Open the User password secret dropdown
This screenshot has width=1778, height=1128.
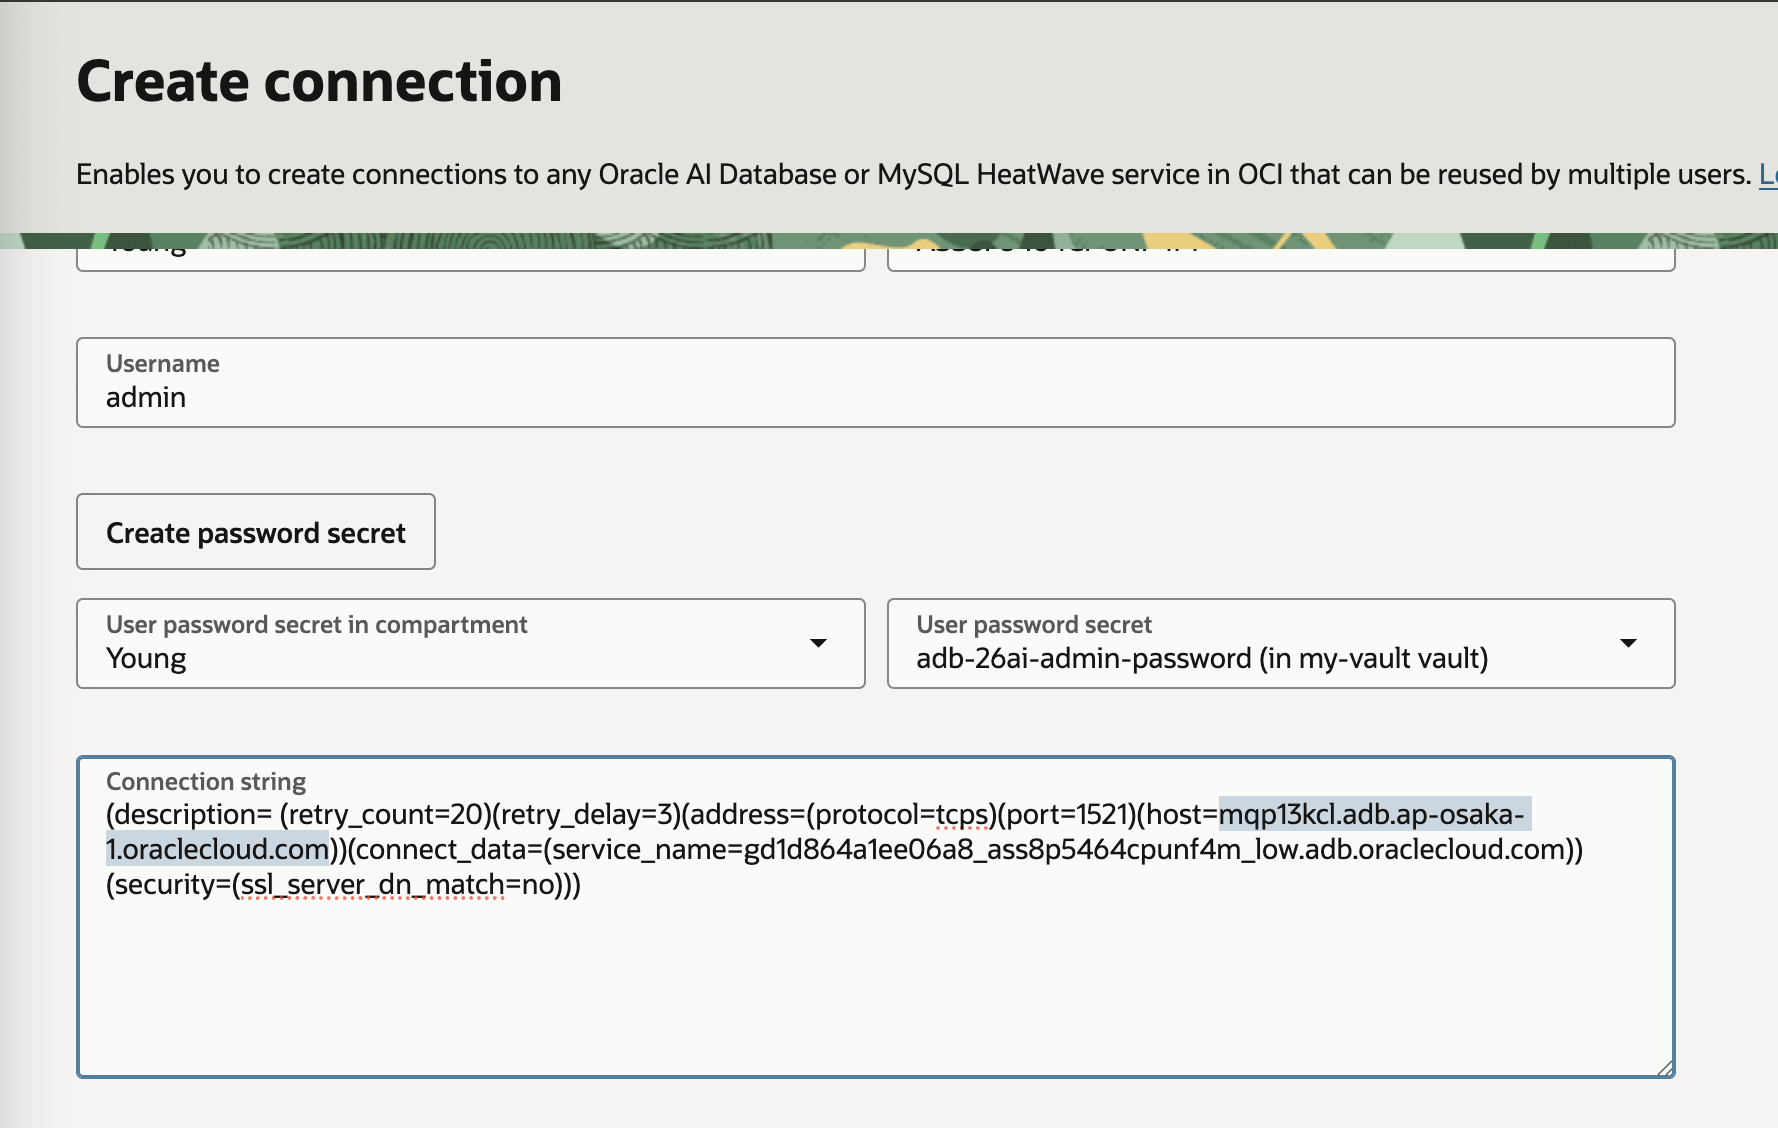tap(1280, 643)
